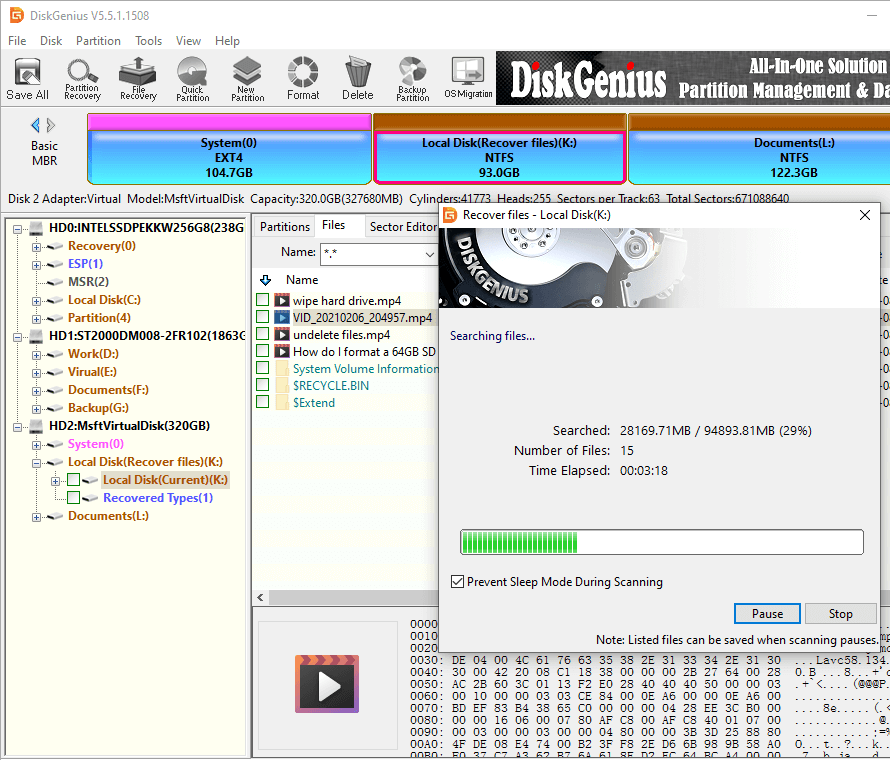Open Partition Recovery tool

point(82,79)
